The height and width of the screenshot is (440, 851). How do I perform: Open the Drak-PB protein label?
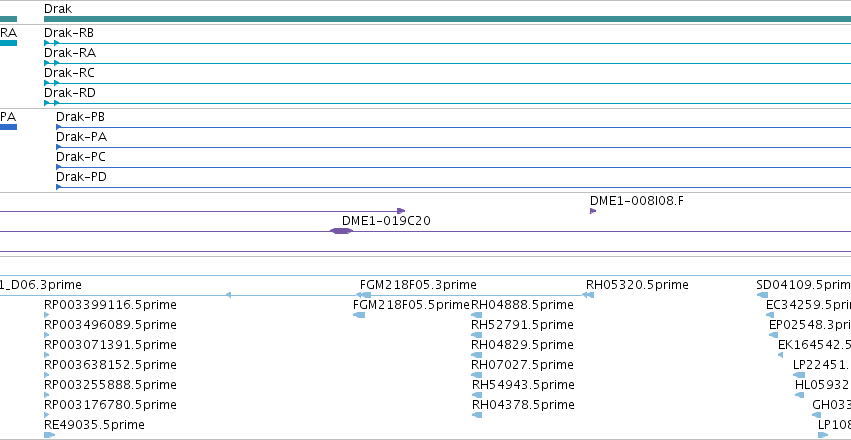(x=81, y=117)
